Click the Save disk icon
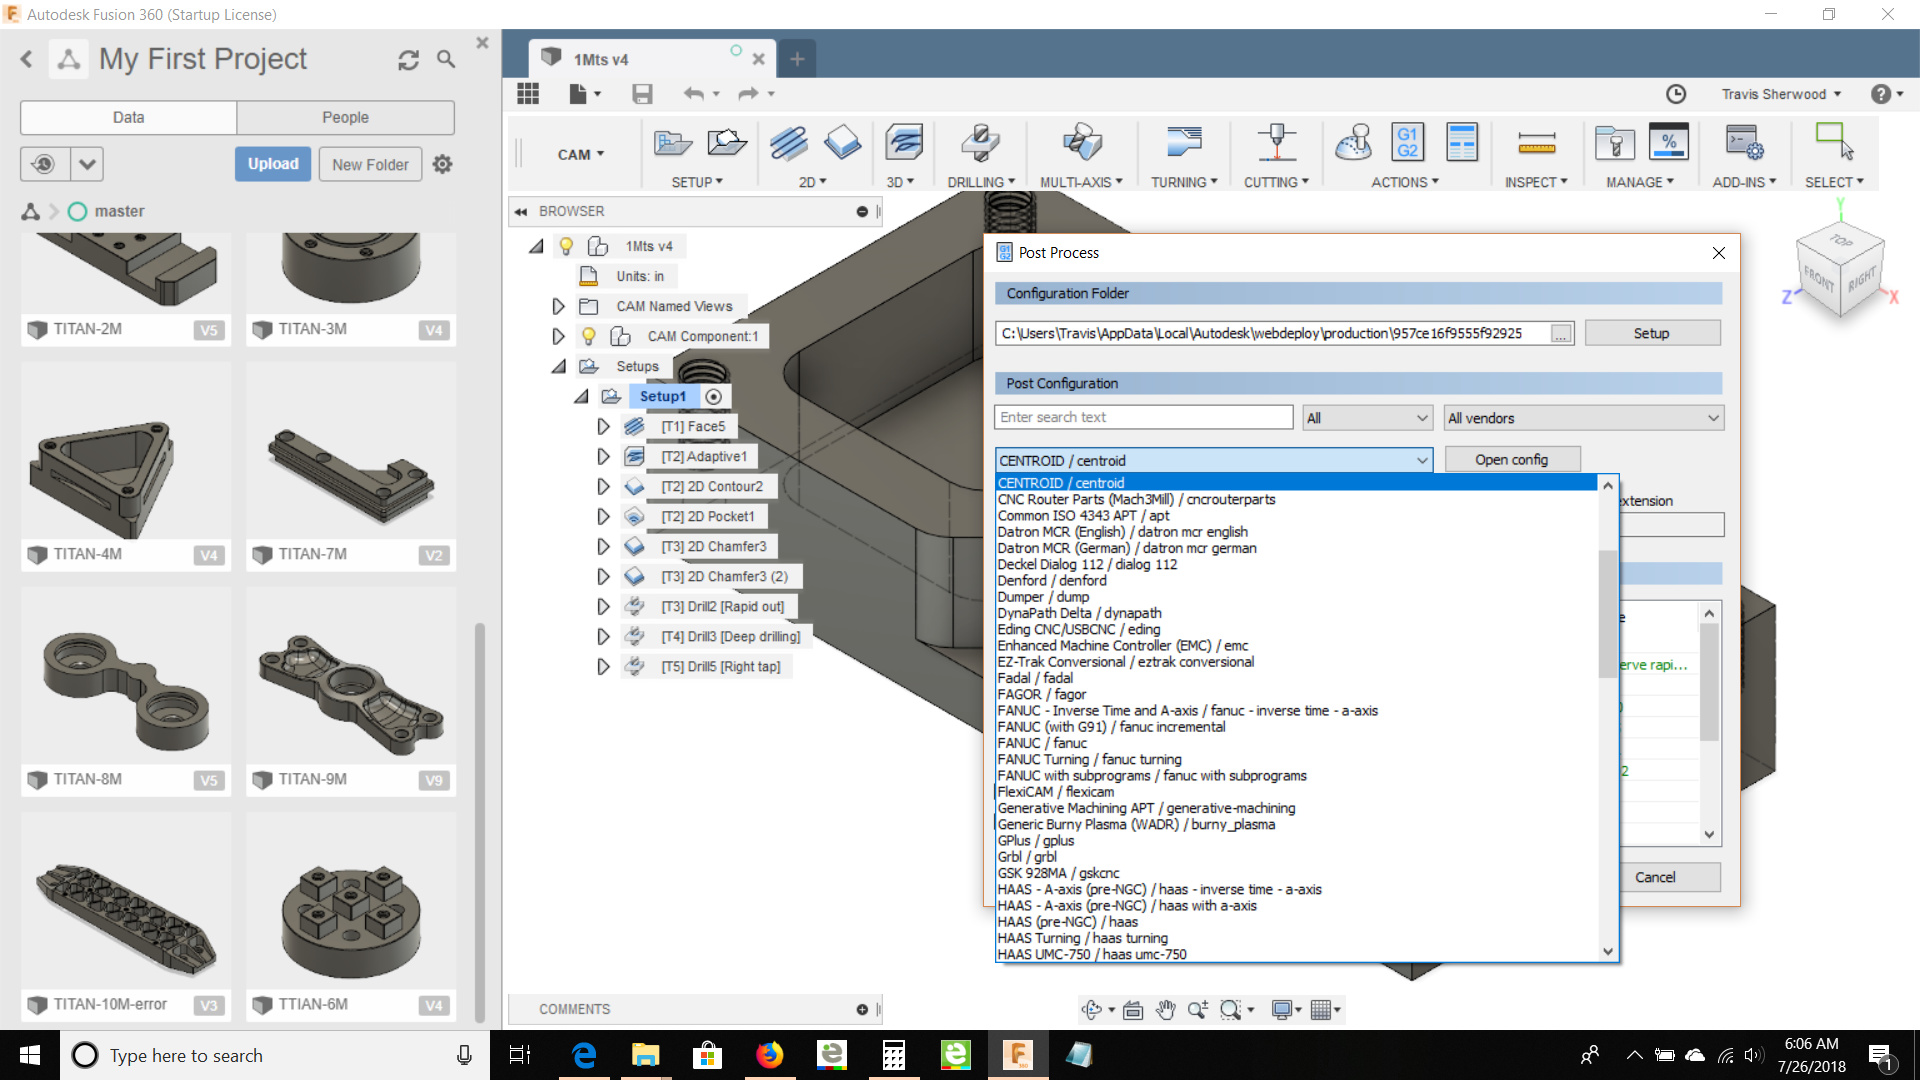This screenshot has height=1080, width=1920. (x=642, y=94)
